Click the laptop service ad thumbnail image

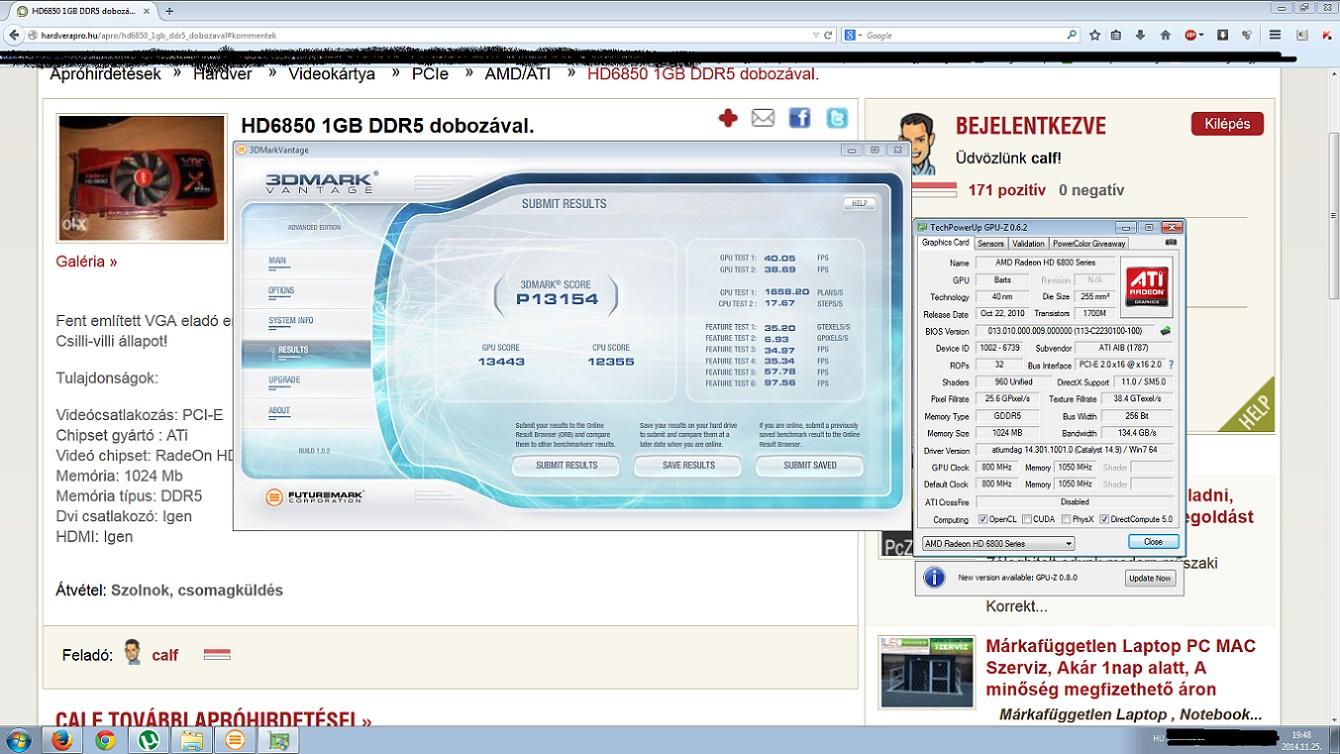[927, 672]
